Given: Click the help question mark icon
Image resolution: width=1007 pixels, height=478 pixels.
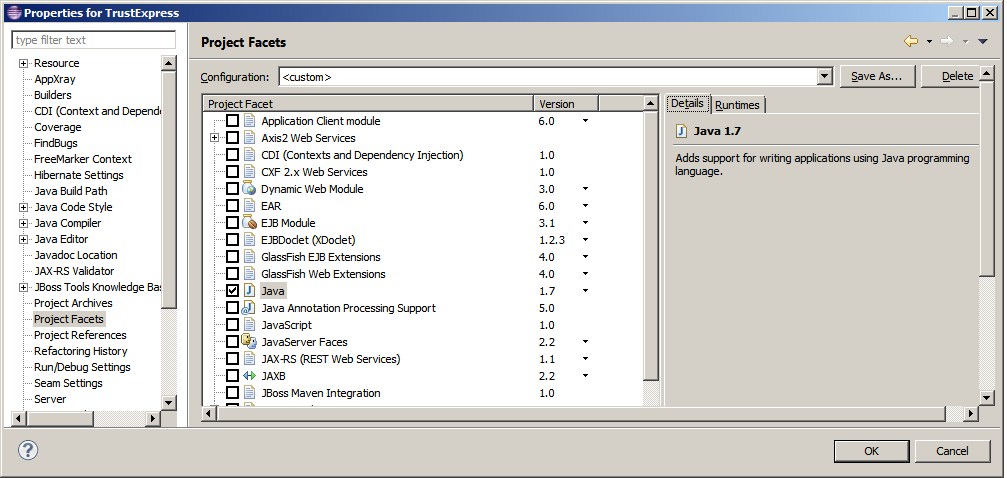Looking at the screenshot, I should pyautogui.click(x=28, y=450).
